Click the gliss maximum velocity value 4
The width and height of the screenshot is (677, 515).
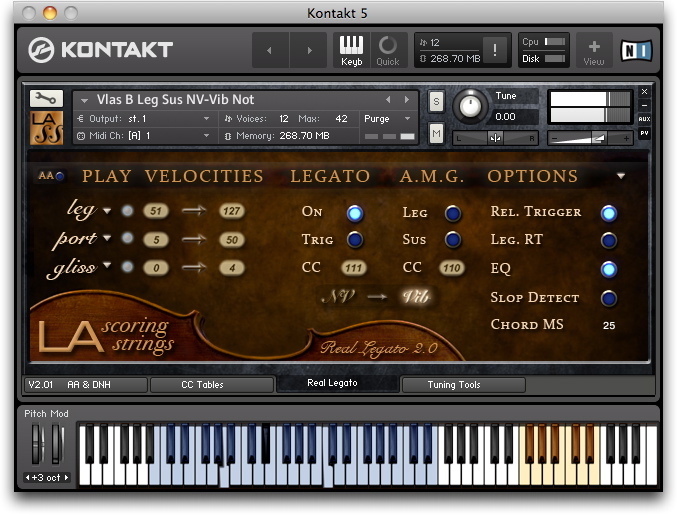(x=232, y=268)
